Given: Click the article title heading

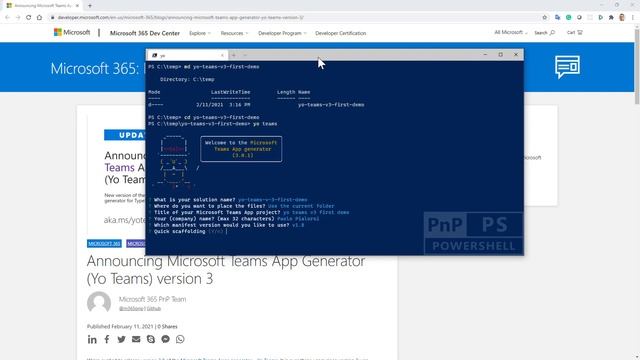Looking at the screenshot, I should tap(226, 270).
